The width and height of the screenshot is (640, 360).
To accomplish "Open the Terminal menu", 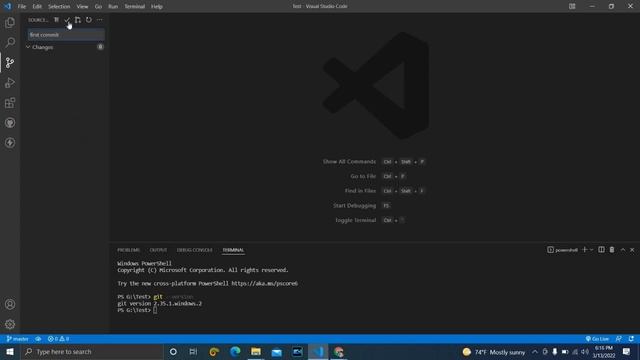I will 134,7.
